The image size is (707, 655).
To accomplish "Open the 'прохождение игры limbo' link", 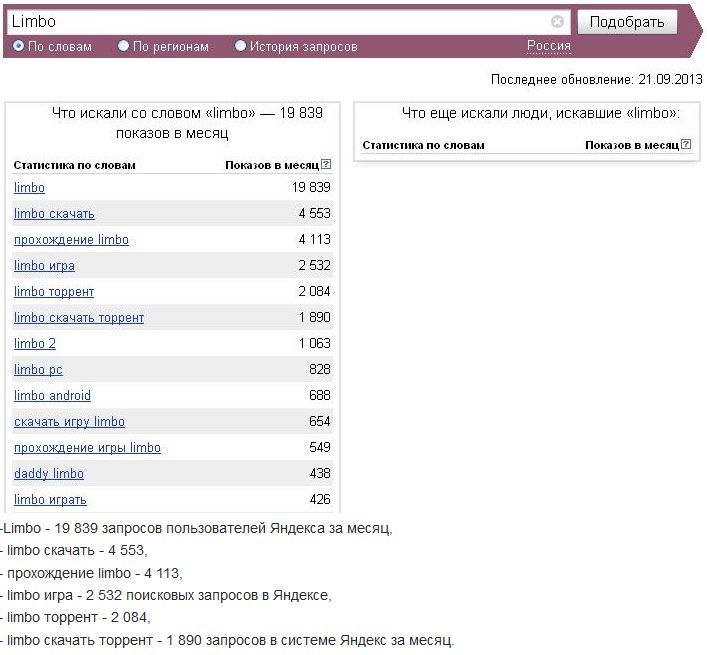I will click(87, 448).
